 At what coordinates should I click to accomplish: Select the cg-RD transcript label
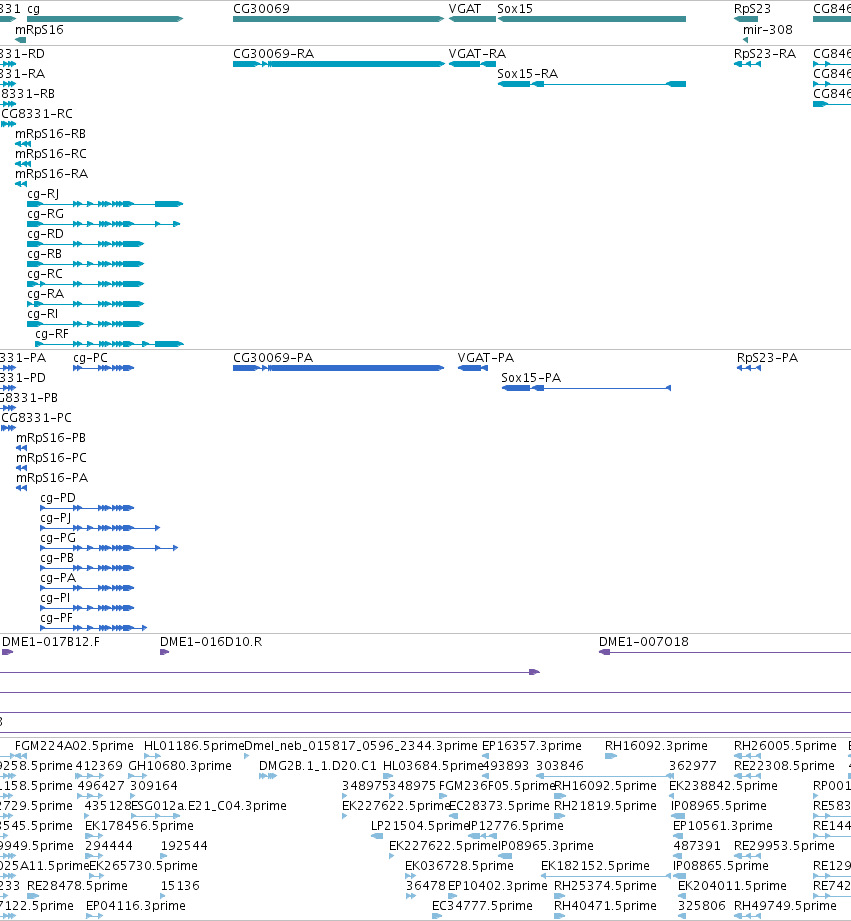tap(45, 233)
